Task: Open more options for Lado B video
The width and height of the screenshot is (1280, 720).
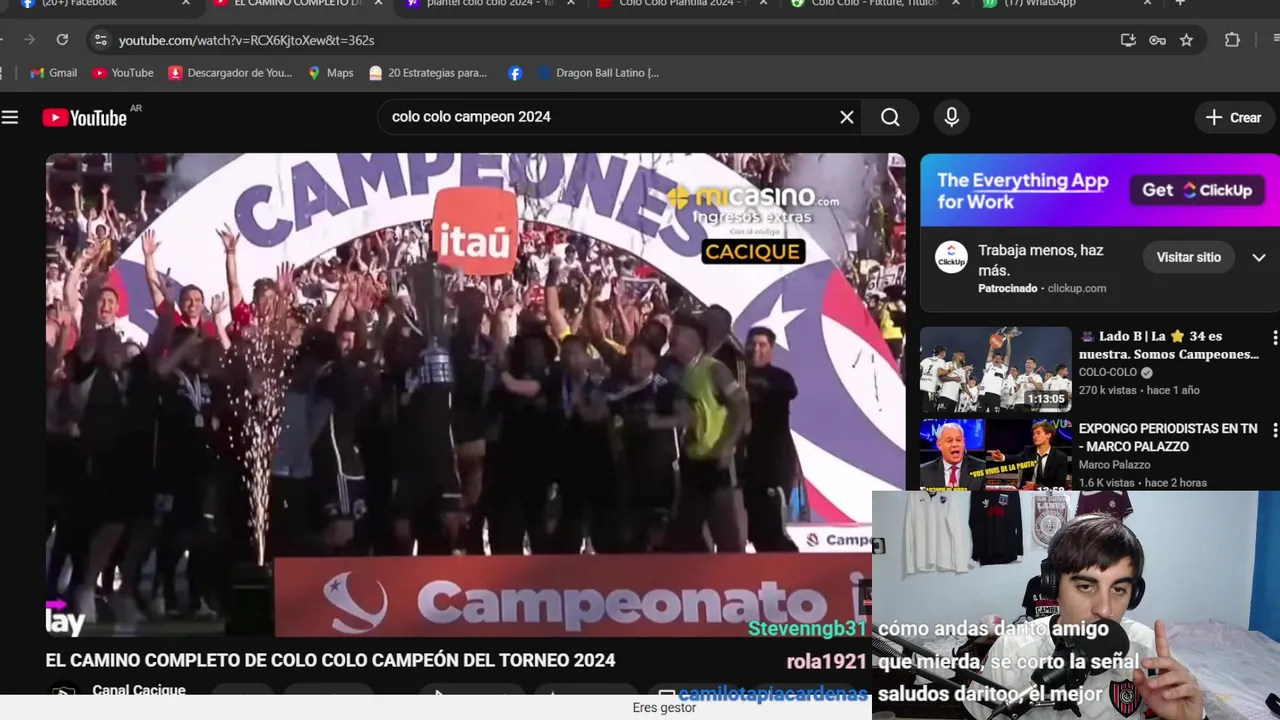Action: coord(1274,338)
